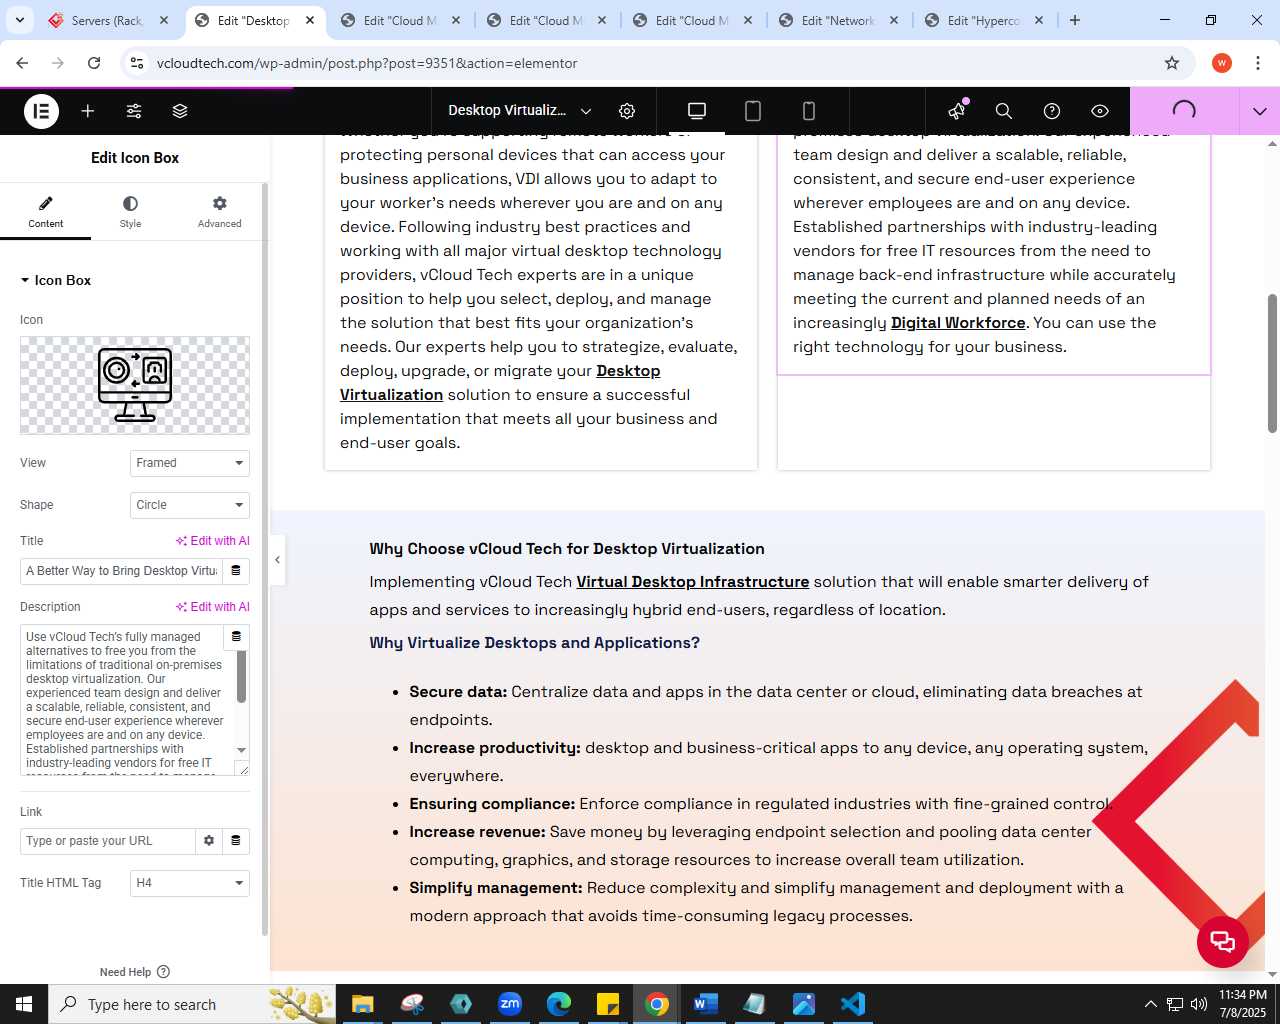Go back in browser history
This screenshot has width=1280, height=1024.
click(22, 63)
